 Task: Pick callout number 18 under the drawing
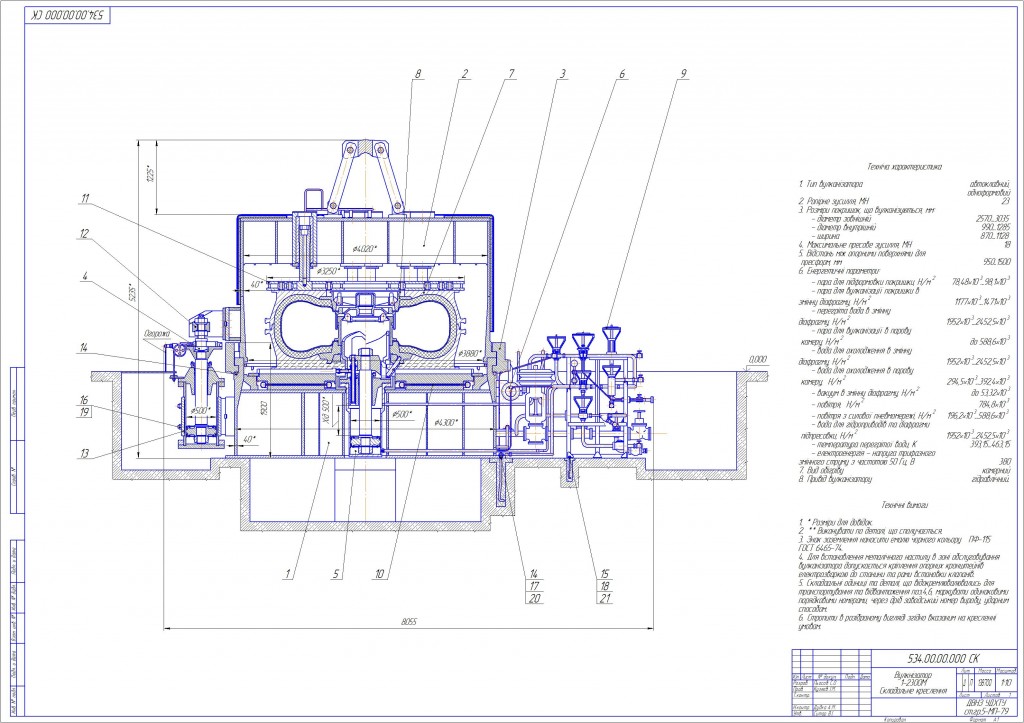click(x=605, y=586)
